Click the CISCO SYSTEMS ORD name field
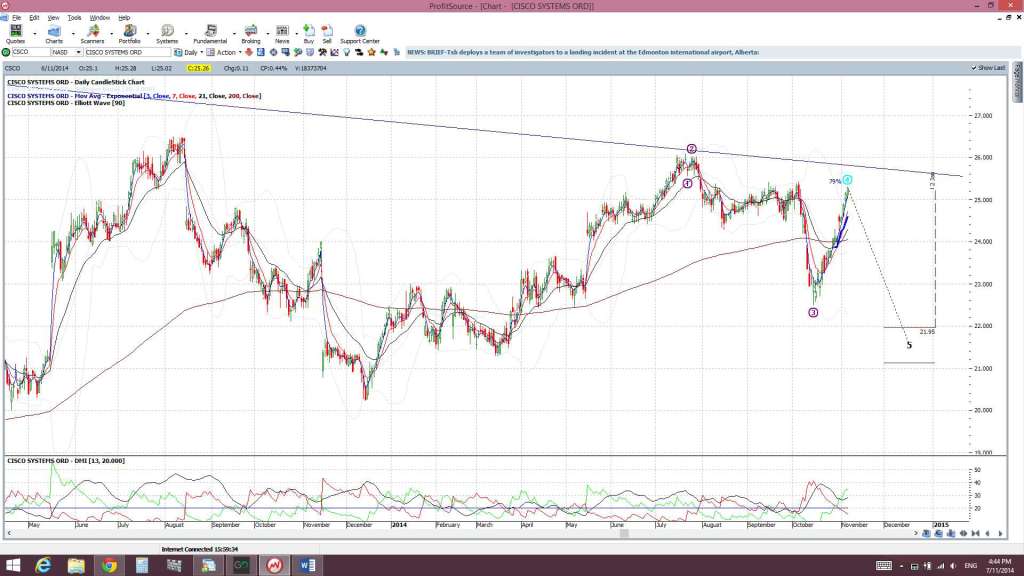The height and width of the screenshot is (576, 1024). 127,52
